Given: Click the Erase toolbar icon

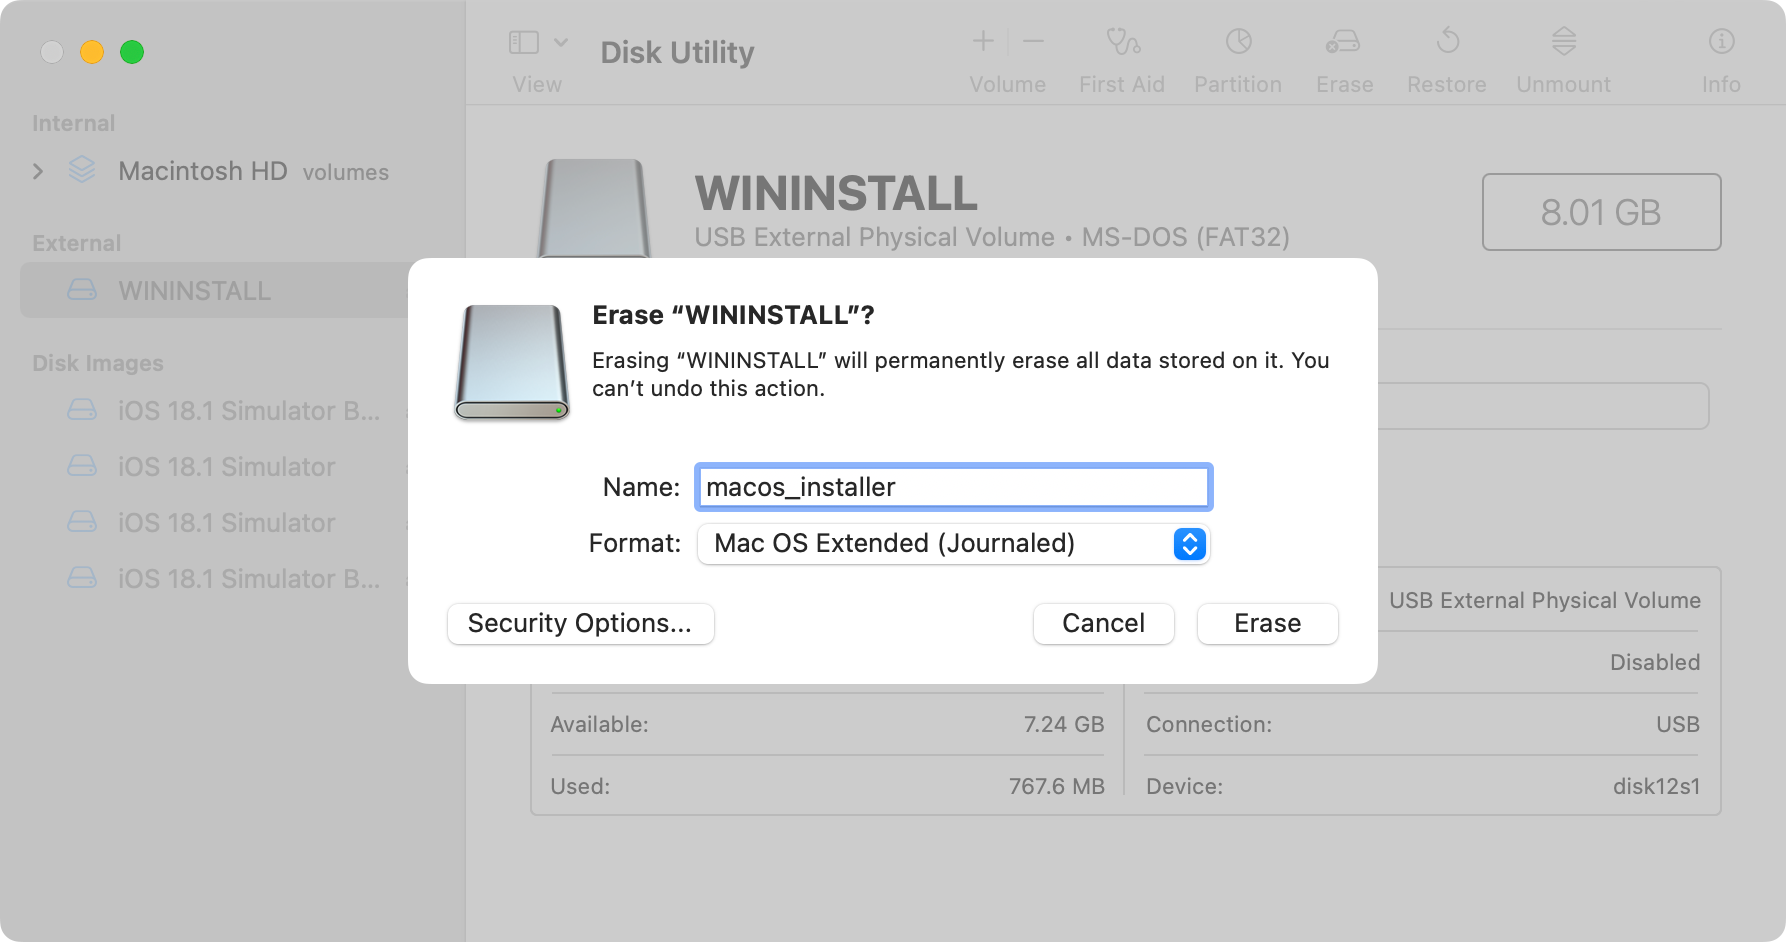Looking at the screenshot, I should tap(1343, 44).
